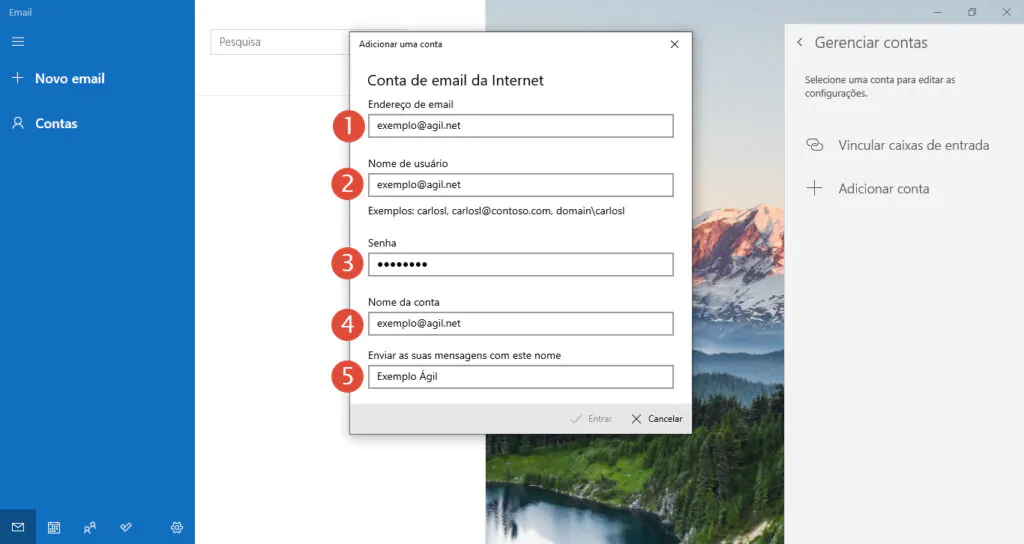
Task: Restore down the Email window
Action: click(972, 12)
